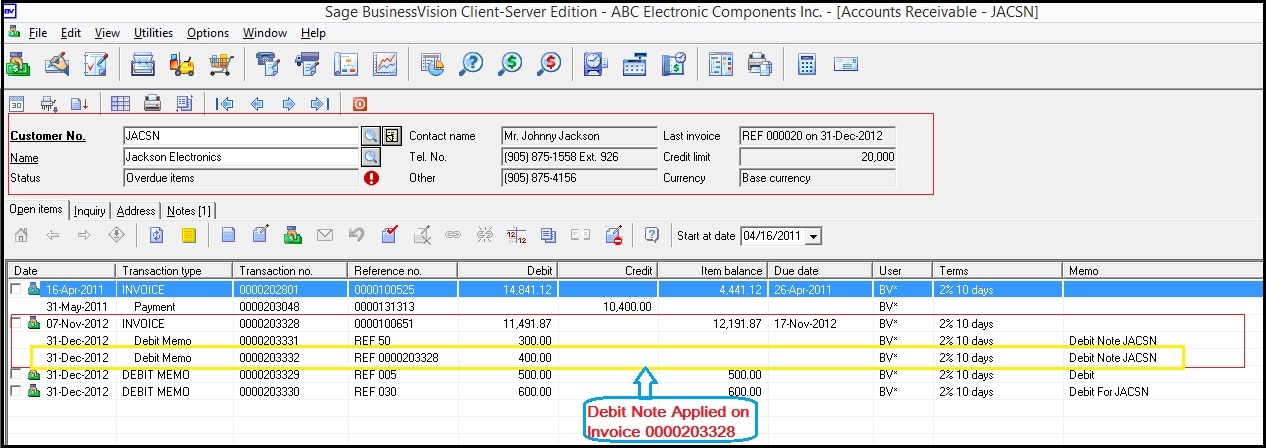Click the red power exit icon
1266x448 pixels.
click(360, 103)
